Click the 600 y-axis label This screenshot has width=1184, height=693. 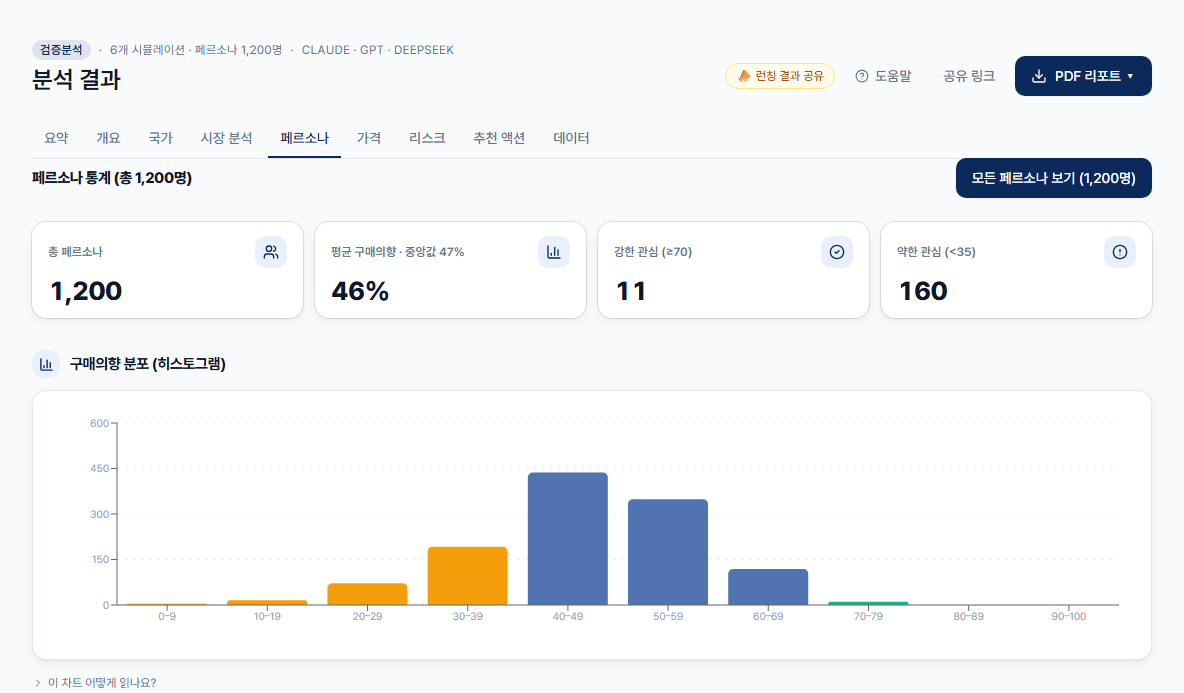tap(99, 424)
